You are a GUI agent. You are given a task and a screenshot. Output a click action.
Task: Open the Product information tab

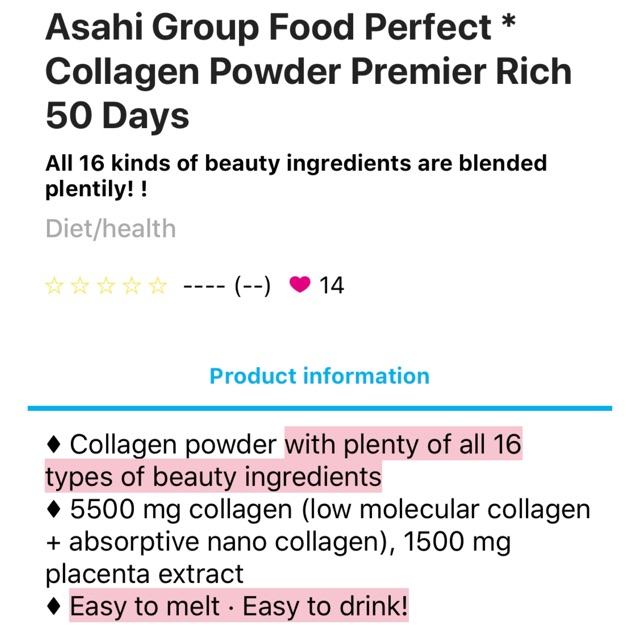pos(320,376)
